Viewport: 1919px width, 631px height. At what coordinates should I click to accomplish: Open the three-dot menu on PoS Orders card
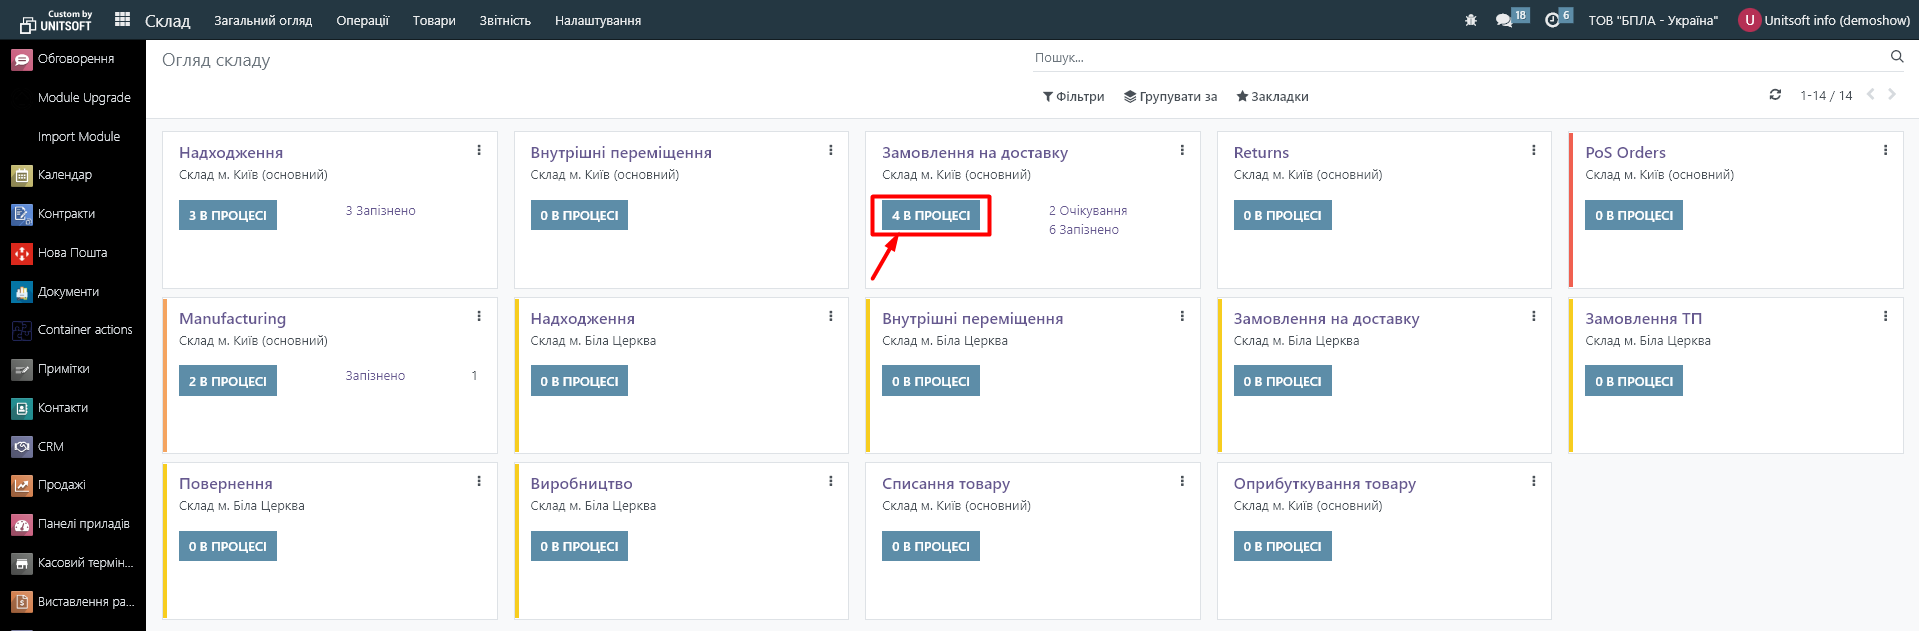coord(1885,150)
